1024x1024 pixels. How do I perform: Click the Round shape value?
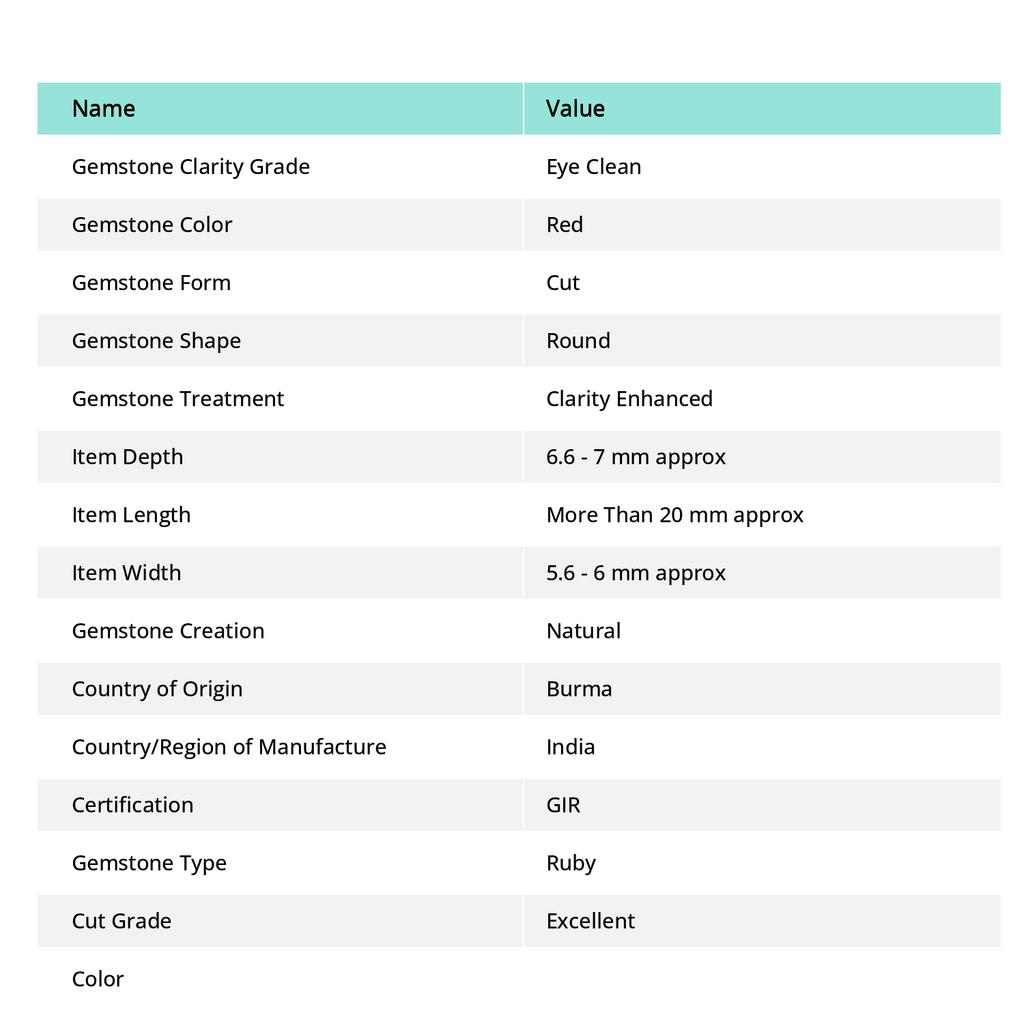(x=578, y=340)
